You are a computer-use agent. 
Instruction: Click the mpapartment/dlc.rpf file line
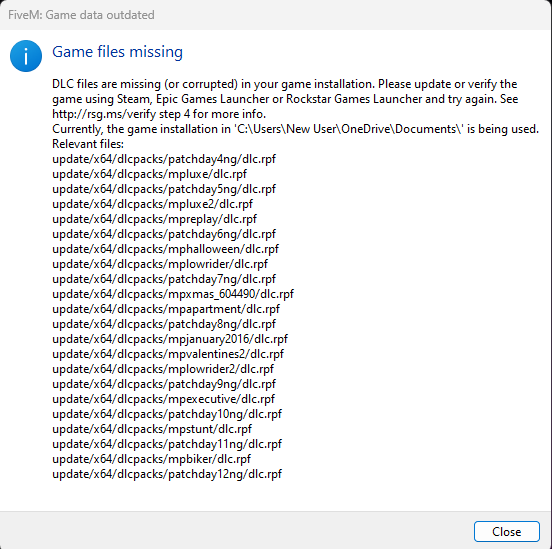click(x=166, y=309)
